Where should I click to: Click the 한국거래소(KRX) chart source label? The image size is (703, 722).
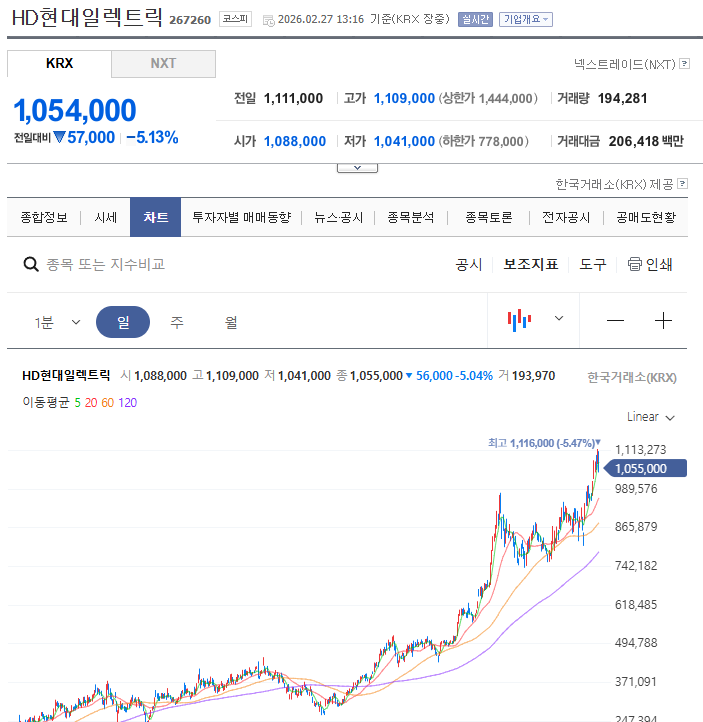[x=632, y=377]
